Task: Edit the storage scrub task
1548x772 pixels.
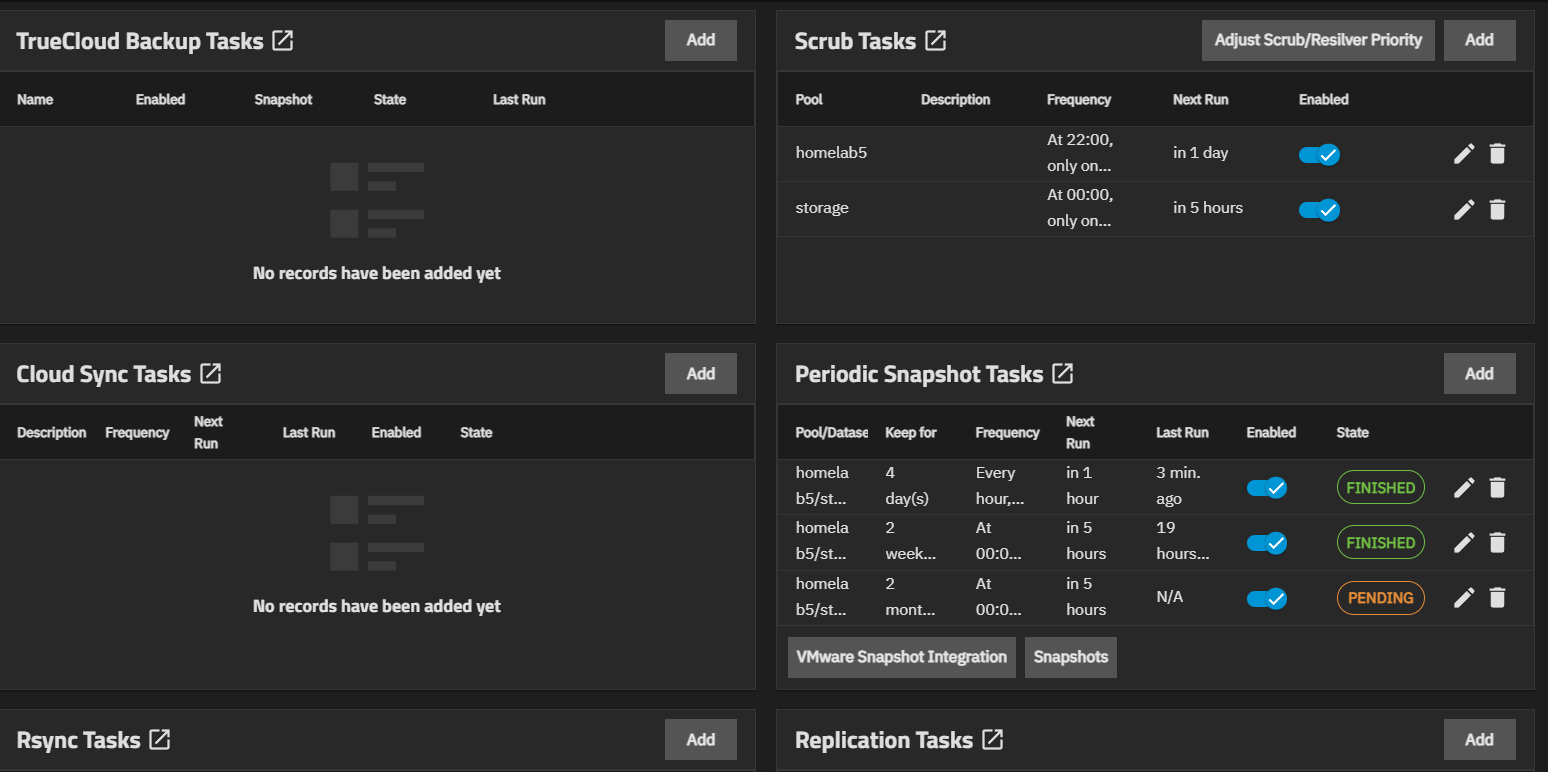Action: pos(1464,209)
